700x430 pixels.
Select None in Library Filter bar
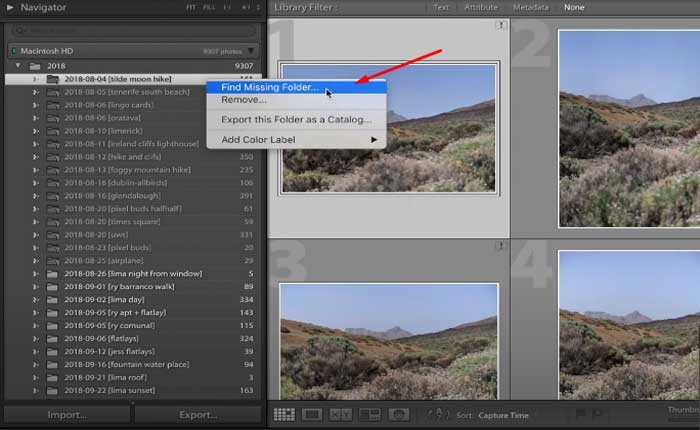[x=574, y=7]
